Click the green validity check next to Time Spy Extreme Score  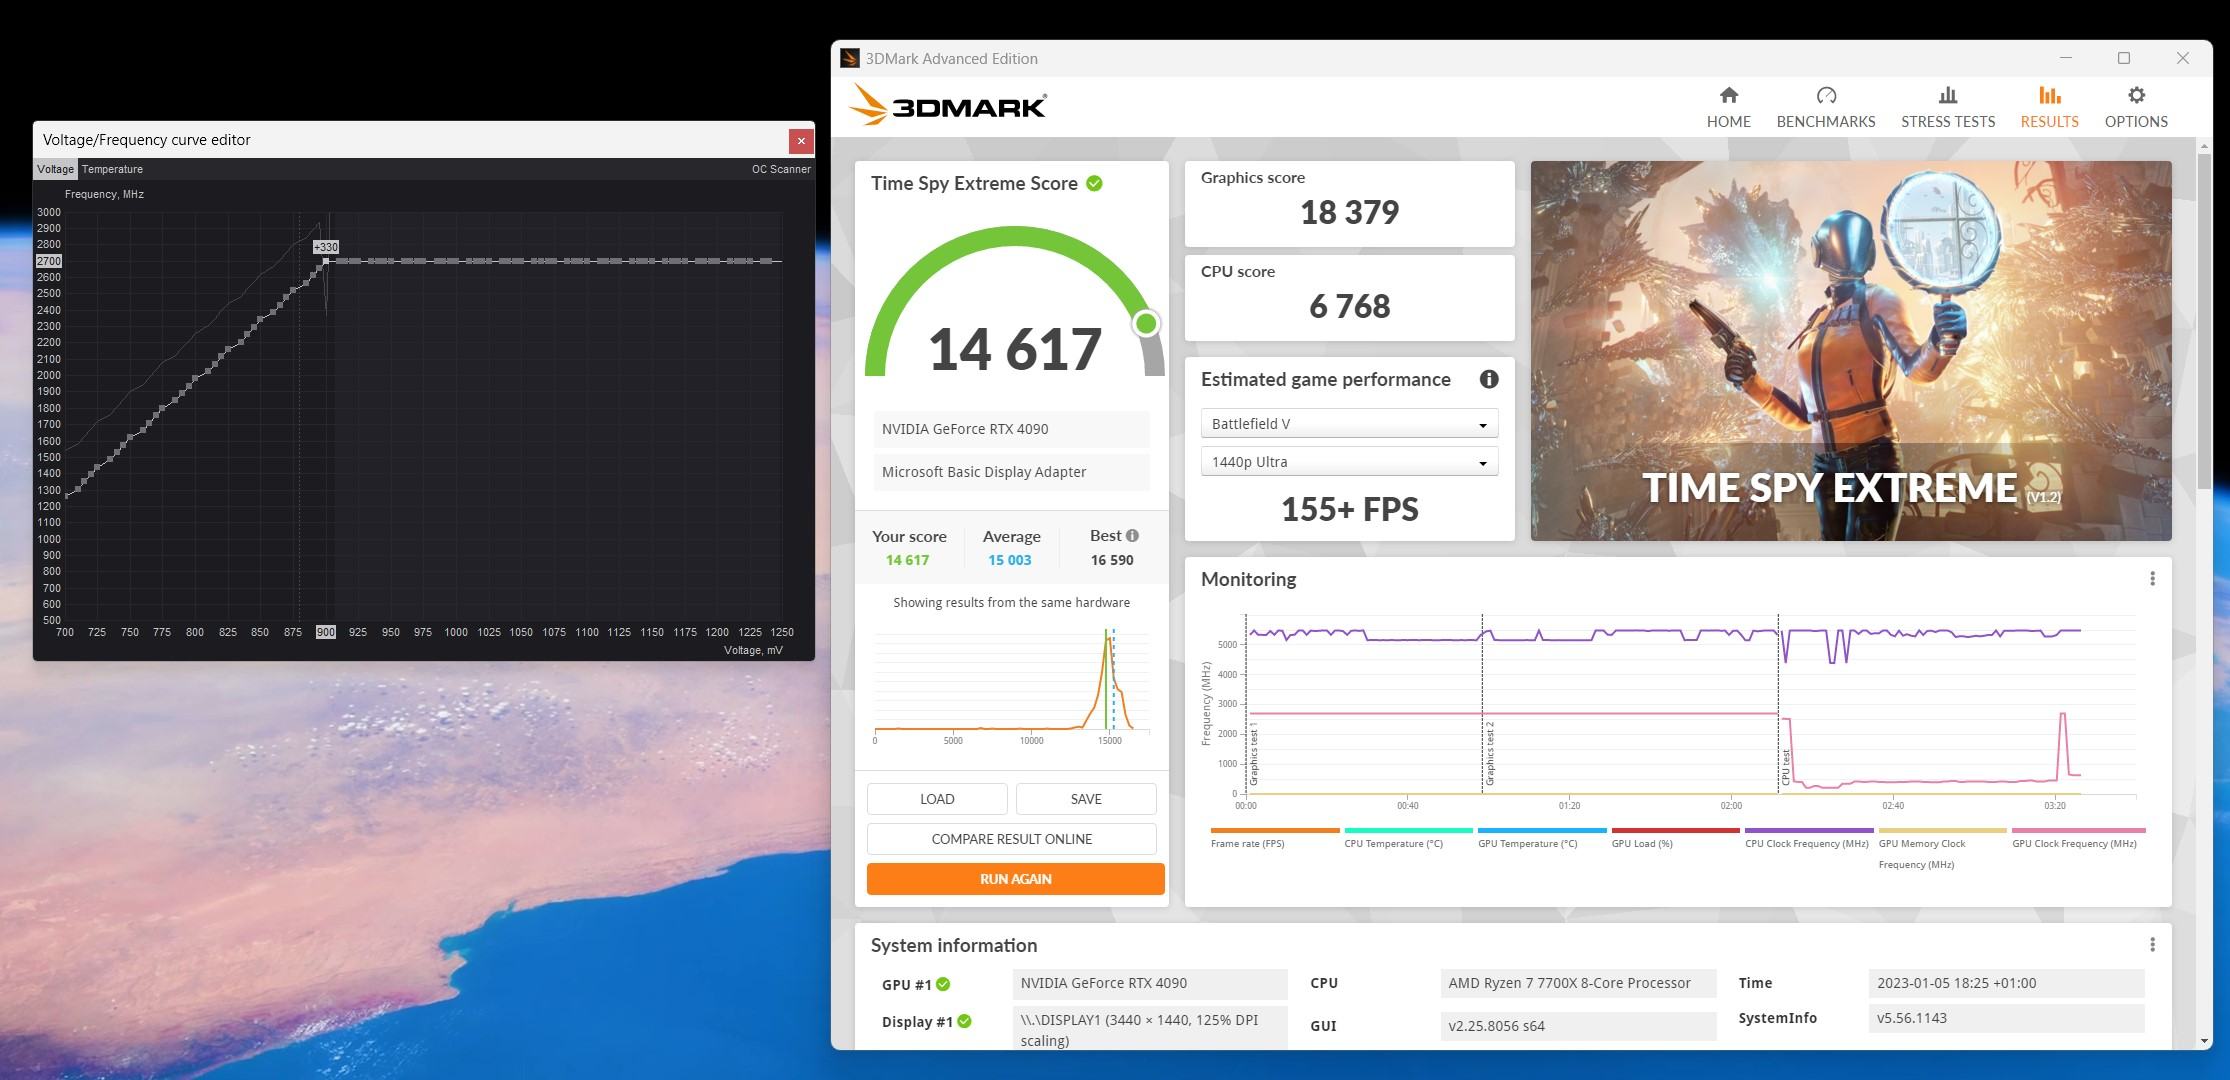(x=1094, y=183)
